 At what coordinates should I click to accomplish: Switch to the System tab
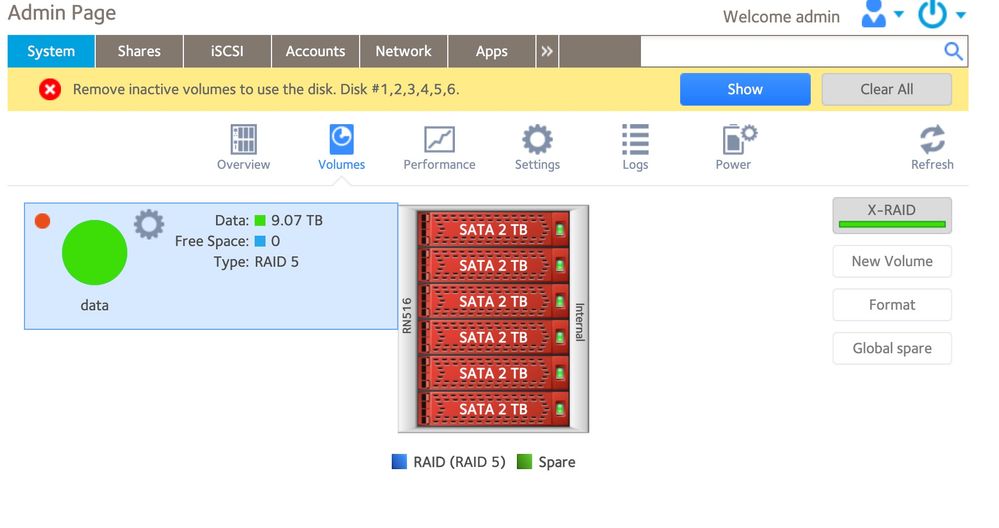pos(51,51)
